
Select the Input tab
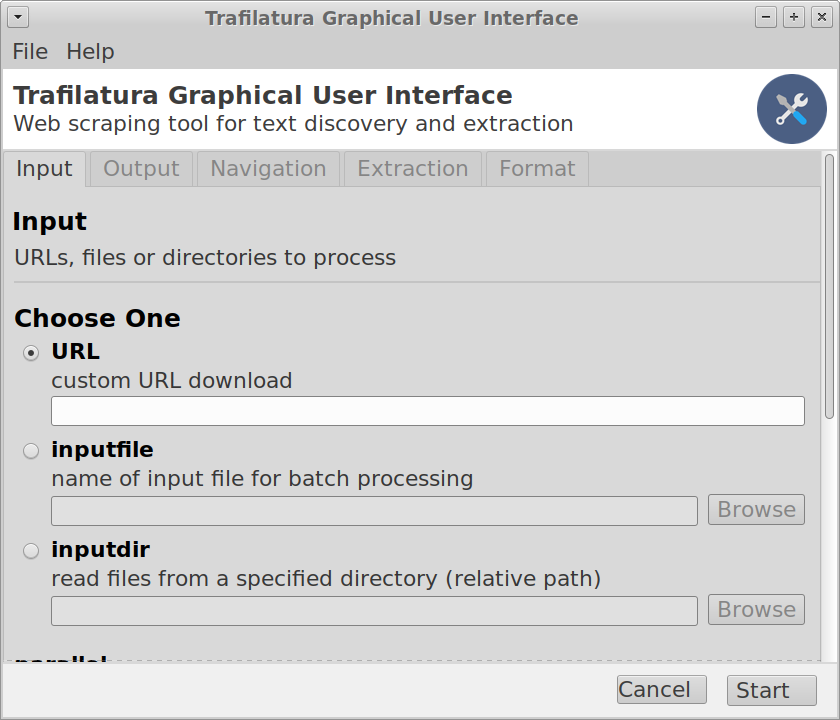click(x=44, y=169)
